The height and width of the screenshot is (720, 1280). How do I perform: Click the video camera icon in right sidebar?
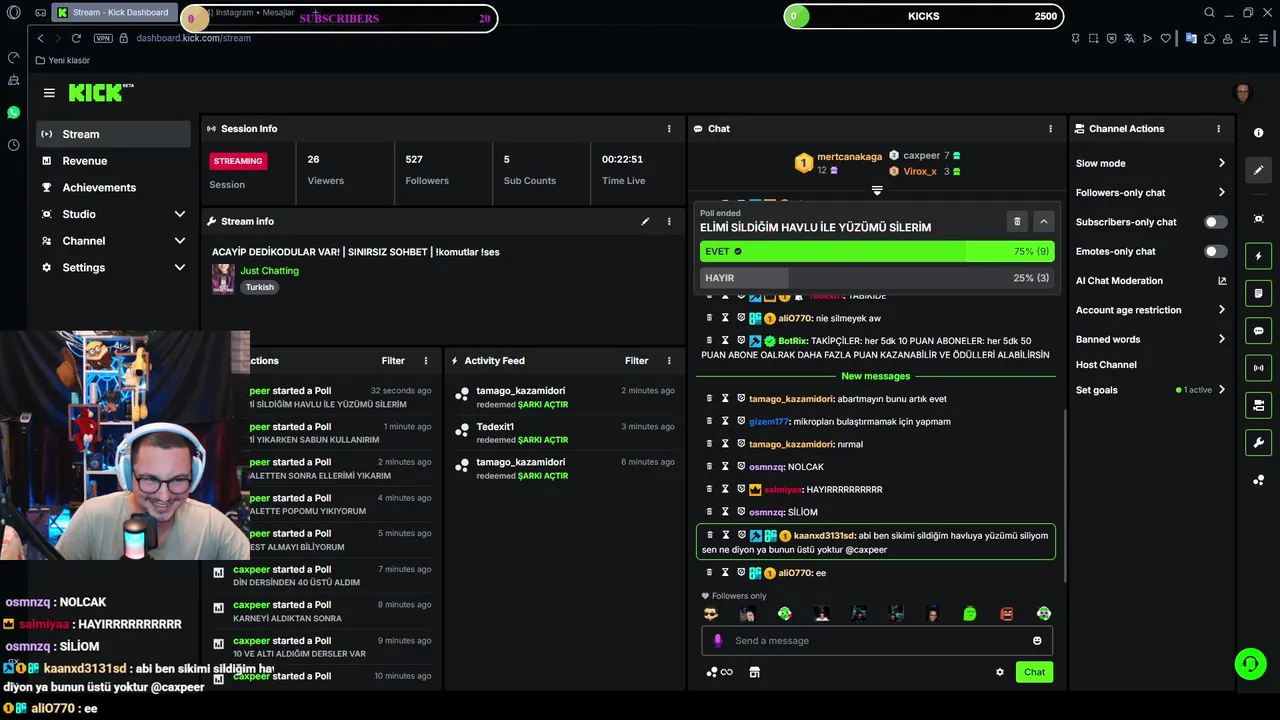point(1258,405)
